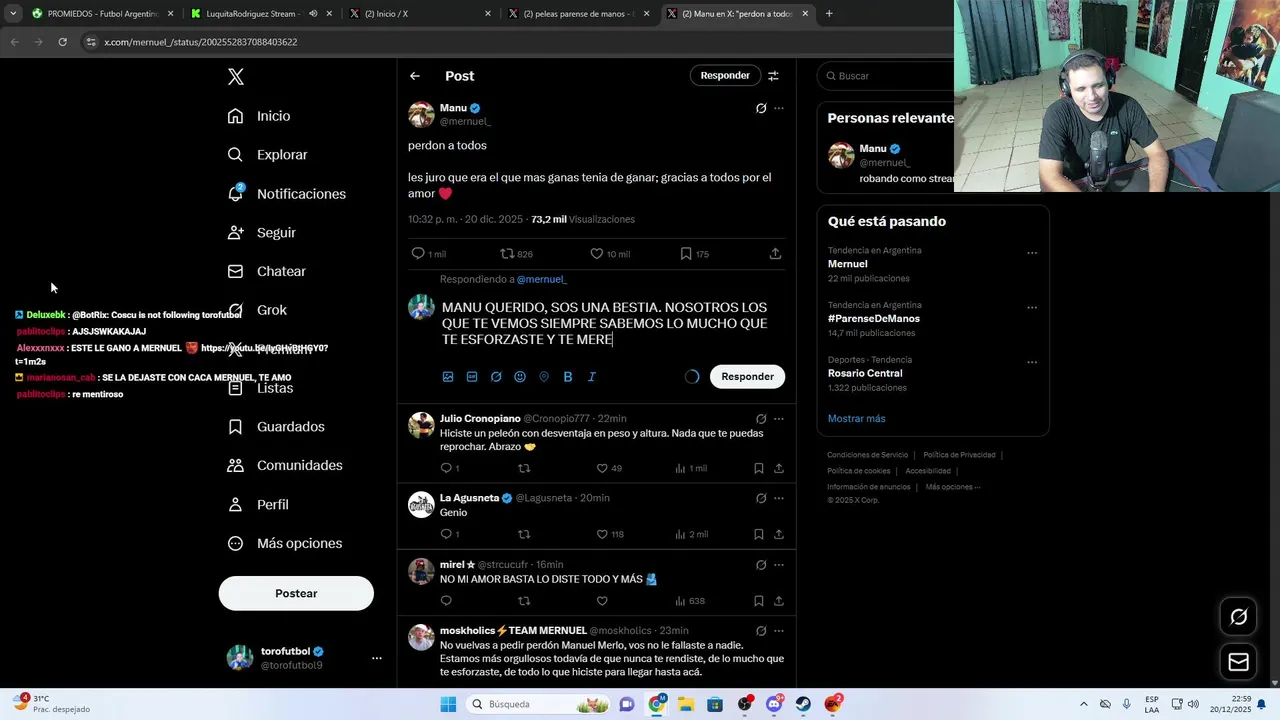1280x720 pixels.
Task: Like Julio Cronopiano's reply
Action: click(x=609, y=468)
